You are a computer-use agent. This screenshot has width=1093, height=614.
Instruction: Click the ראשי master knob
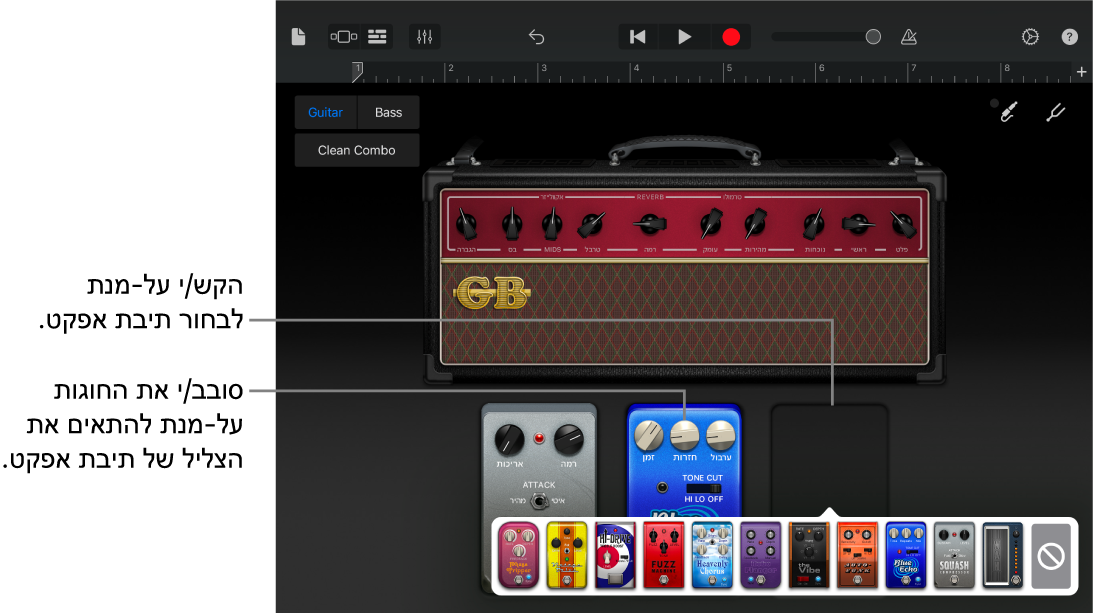(x=858, y=224)
